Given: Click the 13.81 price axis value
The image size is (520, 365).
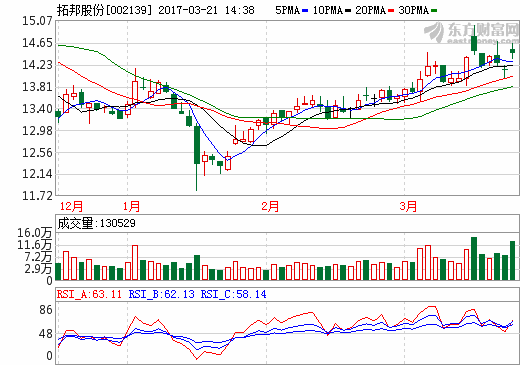Looking at the screenshot, I should (37, 87).
